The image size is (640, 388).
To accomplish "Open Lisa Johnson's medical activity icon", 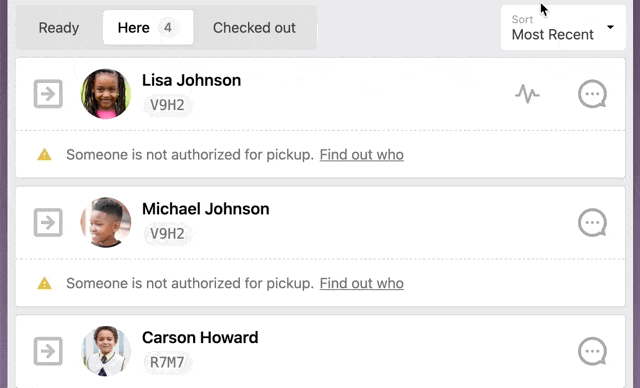I will 527,94.
